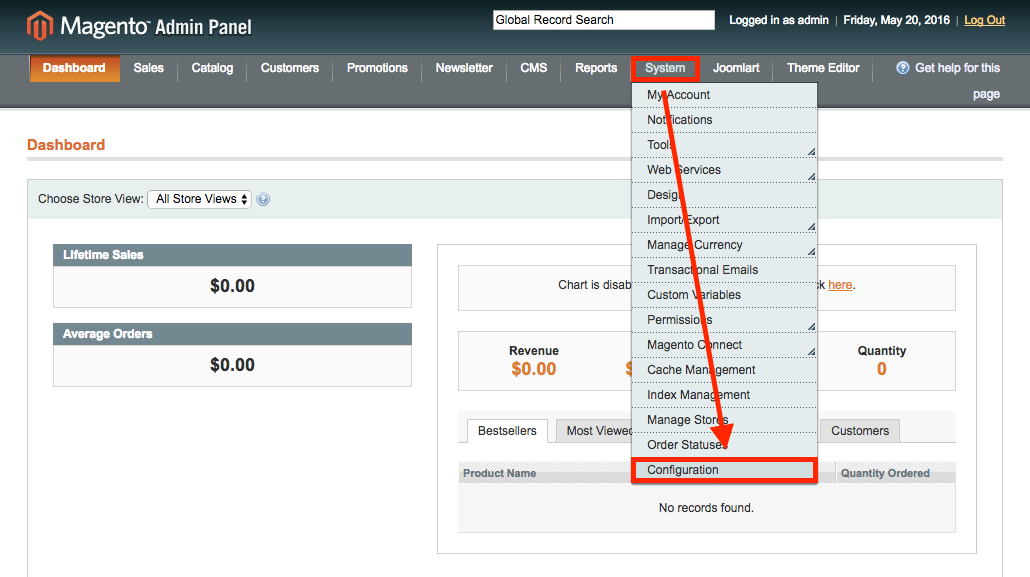Screen dimensions: 1030x577
Task: Open the Dashboard menu
Action: [x=74, y=68]
